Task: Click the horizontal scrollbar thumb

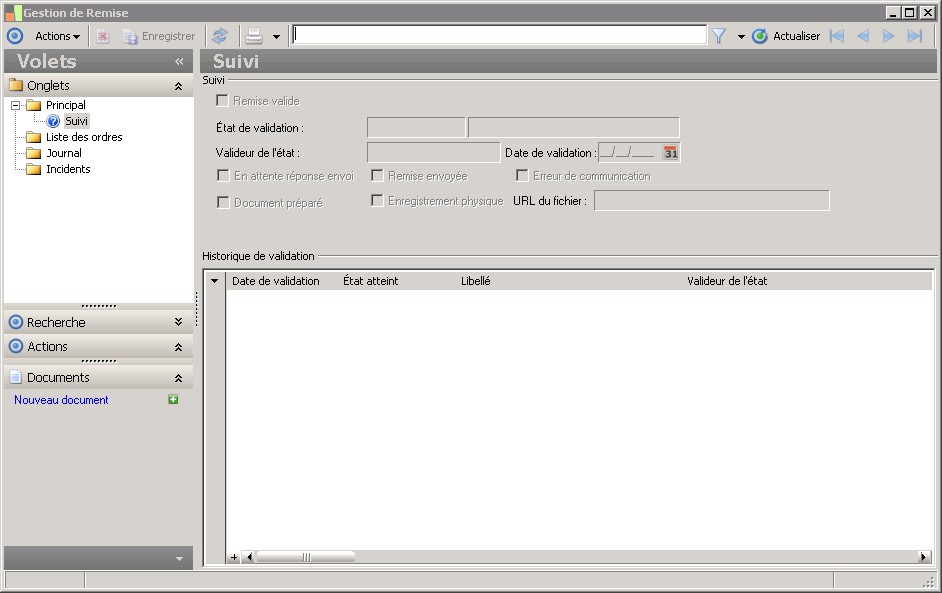Action: coord(306,558)
